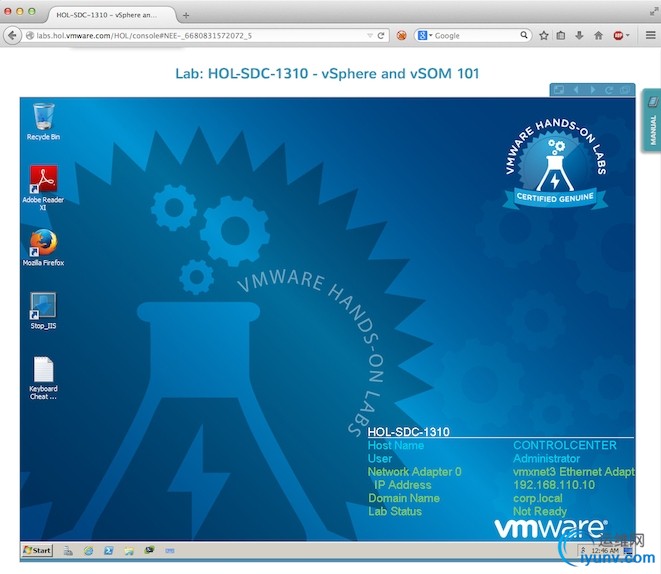Viewport: 661px width, 574px height.
Task: Click into the Google search field
Action: (476, 36)
